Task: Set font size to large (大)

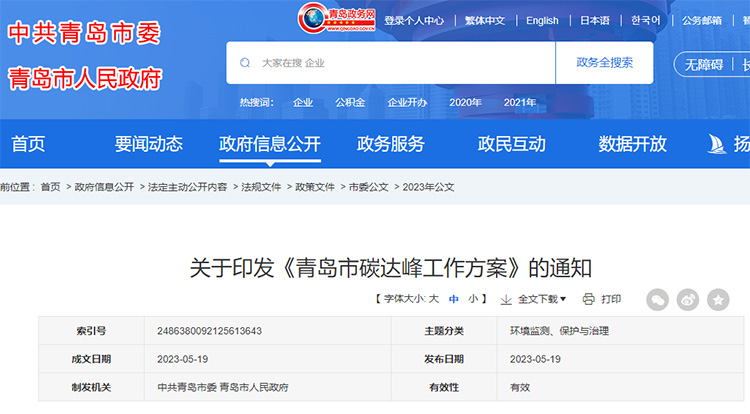Action: click(x=434, y=299)
